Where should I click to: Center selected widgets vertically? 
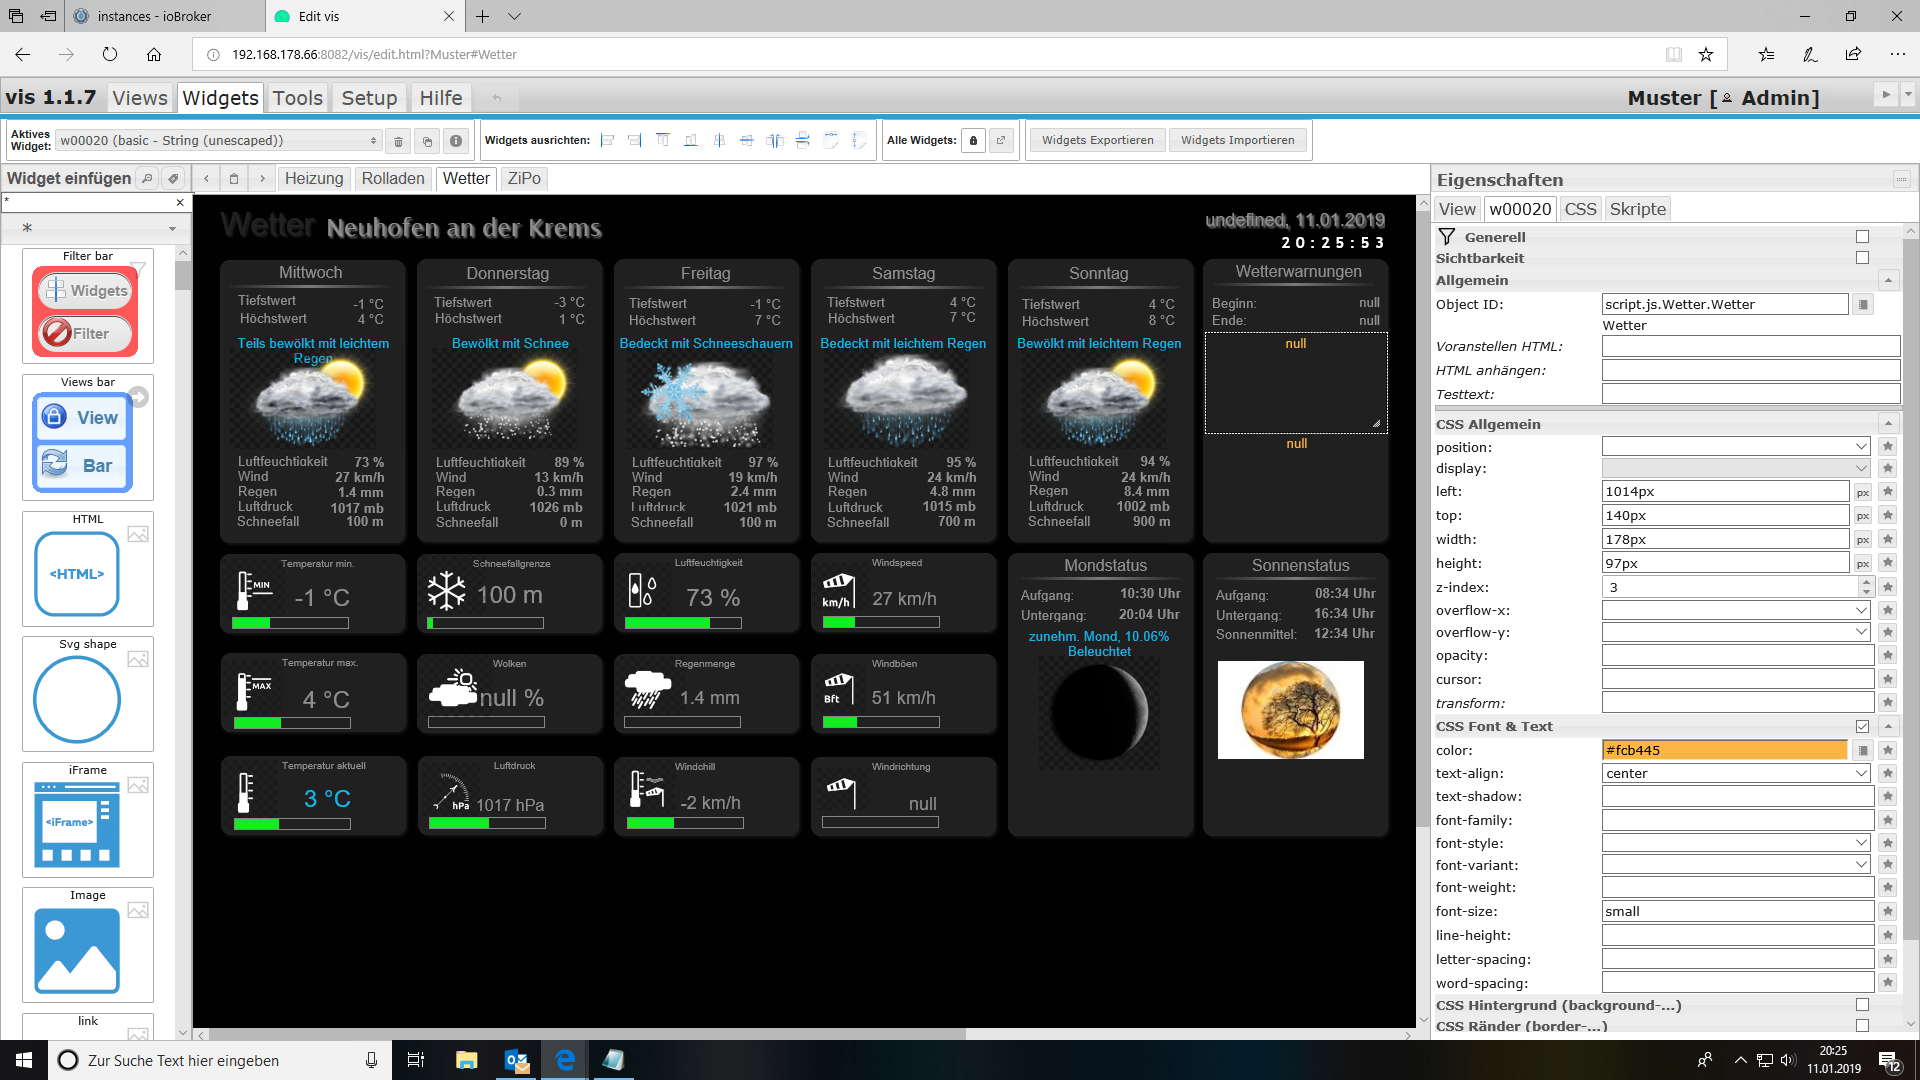(x=719, y=141)
